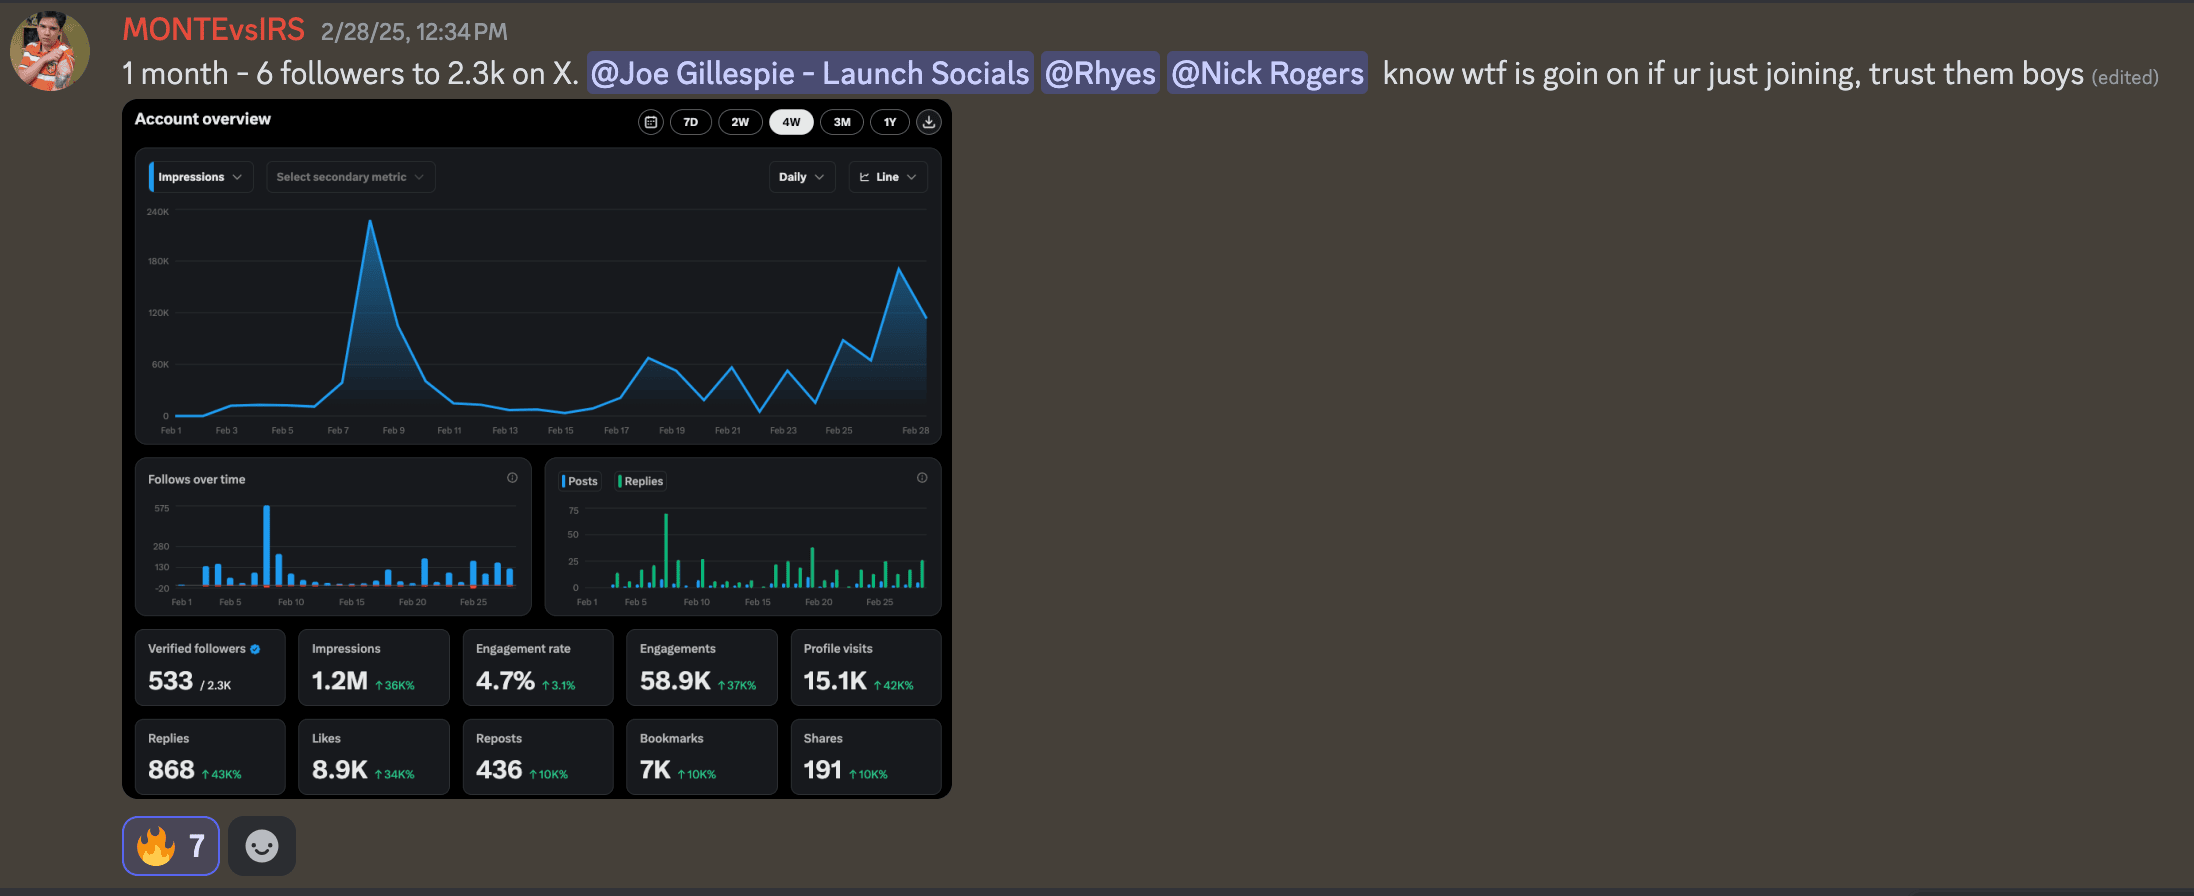Expand the Select secondary metric dropdown

350,177
